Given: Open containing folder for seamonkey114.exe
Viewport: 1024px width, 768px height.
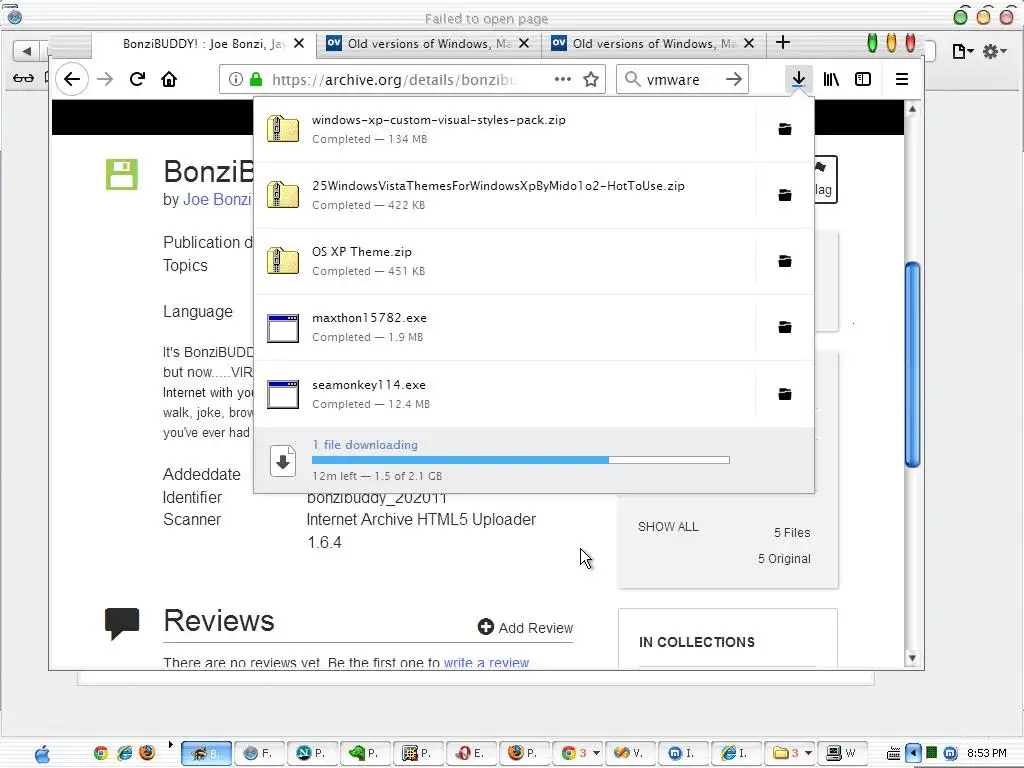Looking at the screenshot, I should (x=785, y=394).
